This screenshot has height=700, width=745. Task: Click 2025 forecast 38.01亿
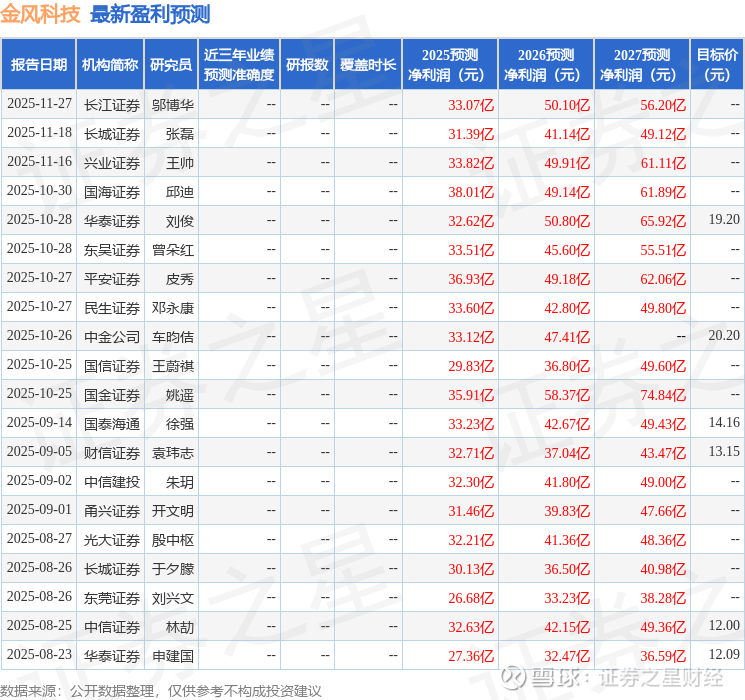[x=471, y=192]
